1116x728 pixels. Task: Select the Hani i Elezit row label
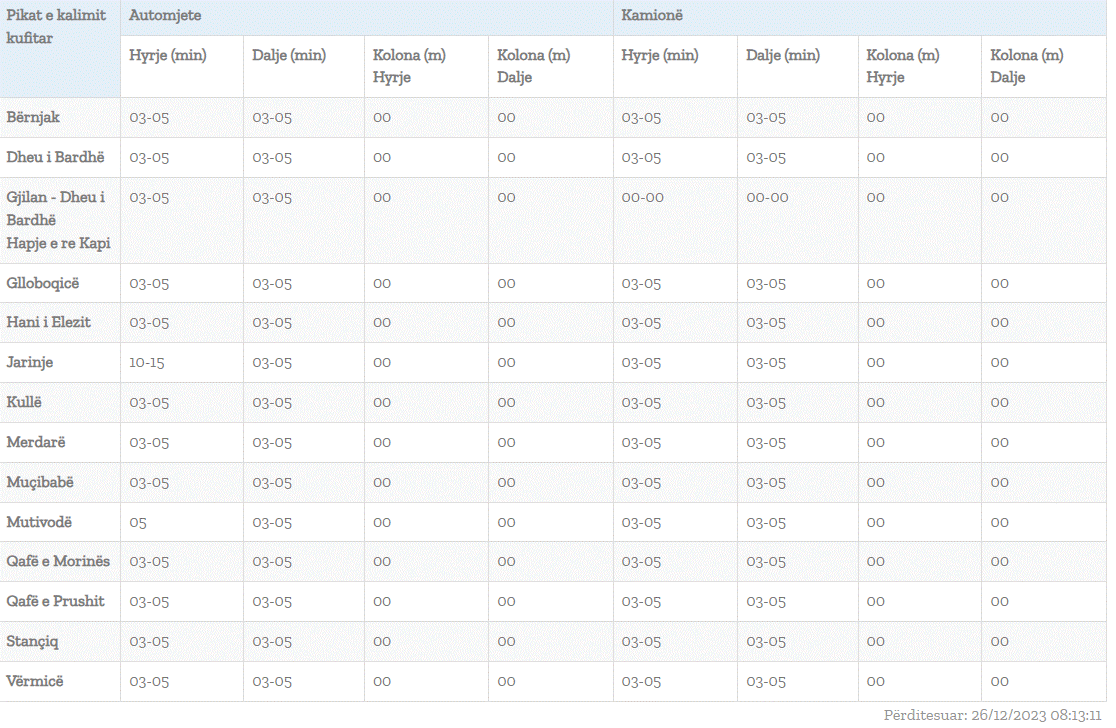(50, 323)
